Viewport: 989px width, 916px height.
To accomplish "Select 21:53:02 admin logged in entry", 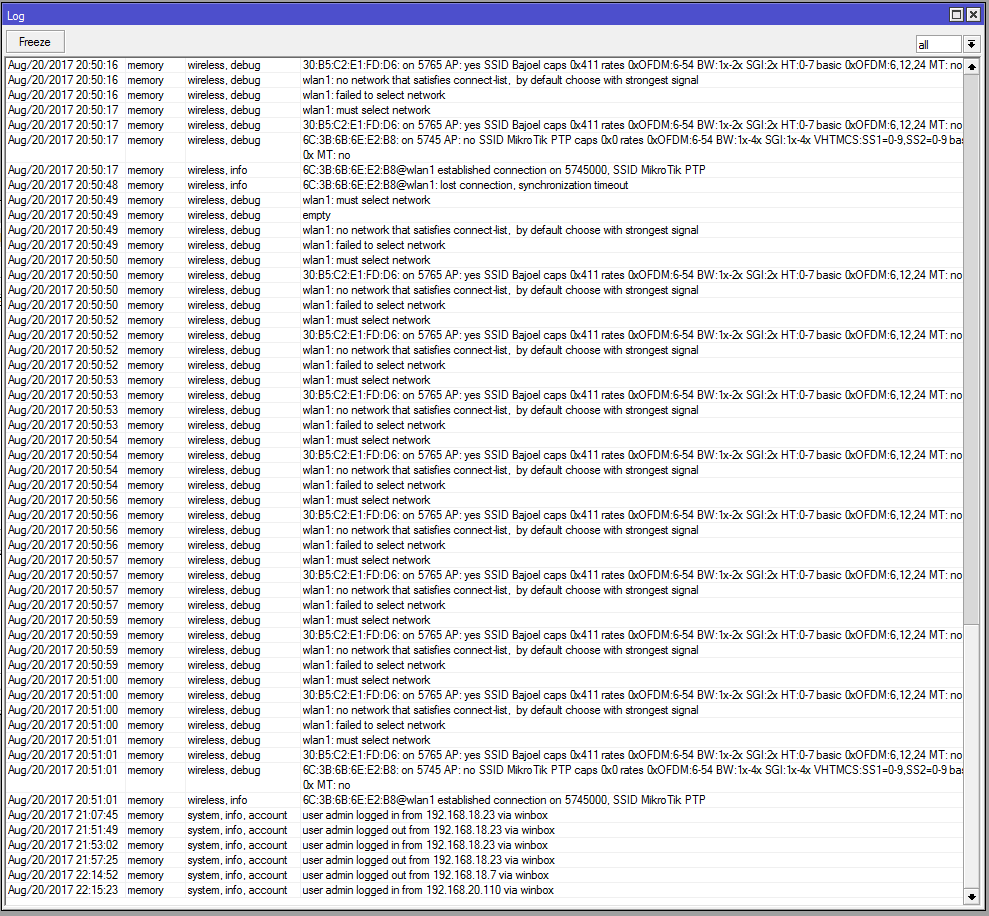I will tap(484, 845).
